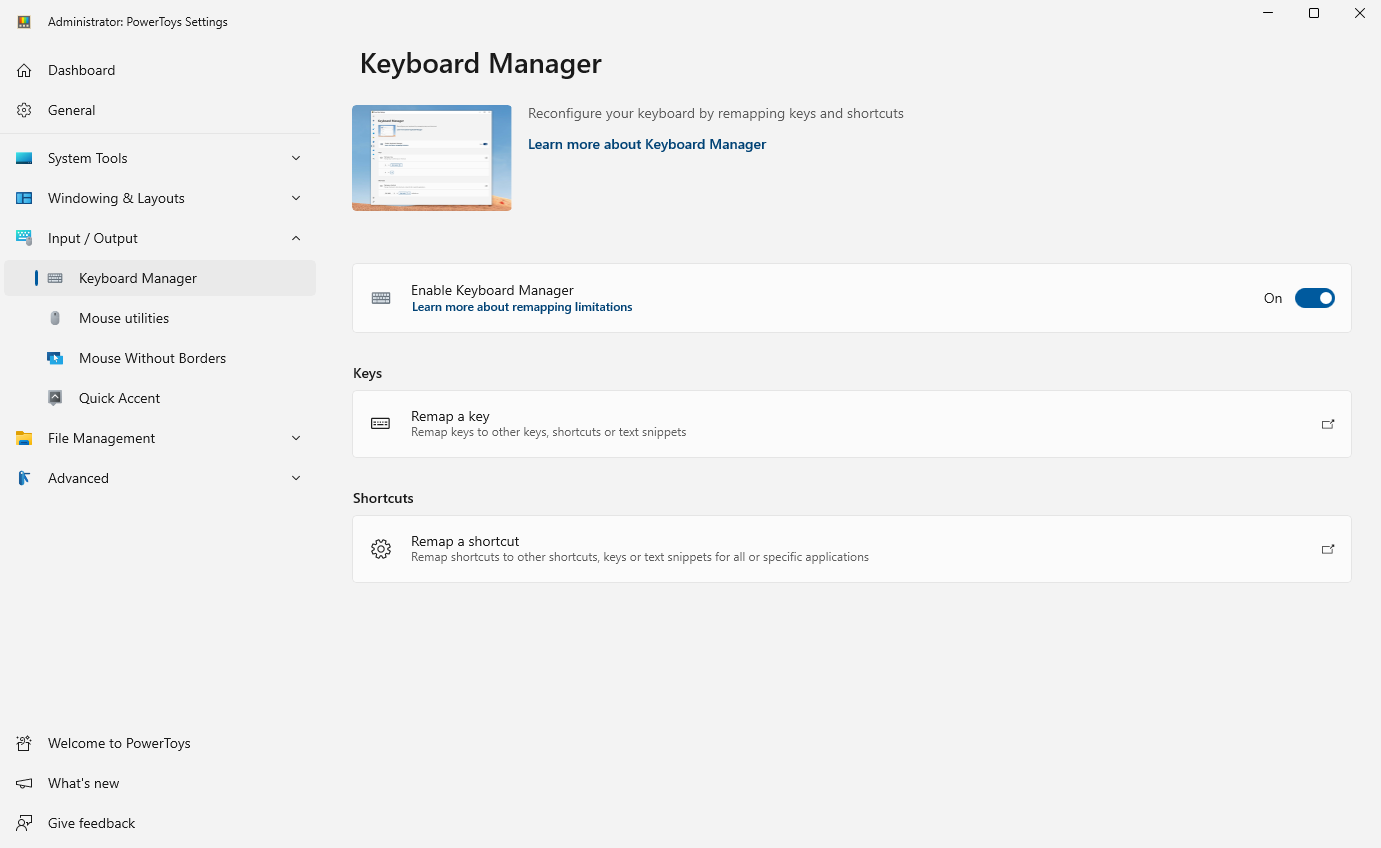Screen dimensions: 1381x848
Task: Click the Windowing & Layouts label
Action: 116,198
